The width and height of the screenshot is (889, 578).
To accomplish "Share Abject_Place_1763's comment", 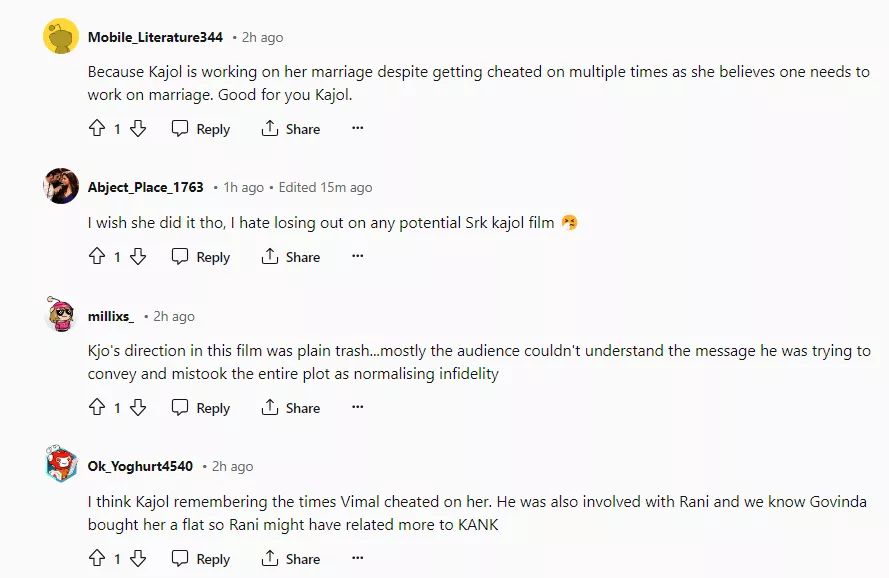I will tap(291, 257).
